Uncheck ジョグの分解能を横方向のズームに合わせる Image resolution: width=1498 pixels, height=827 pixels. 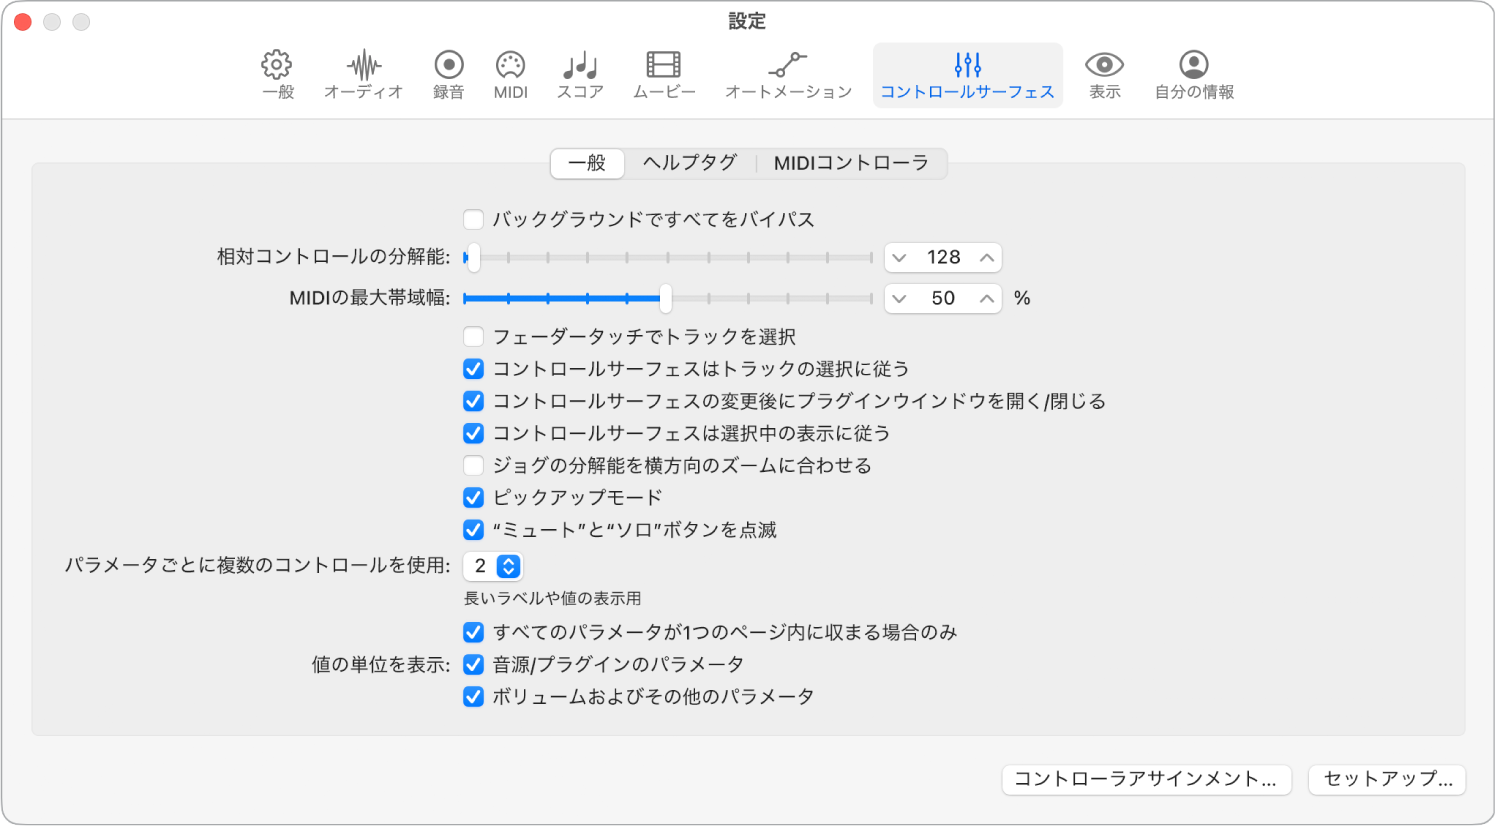tap(472, 465)
